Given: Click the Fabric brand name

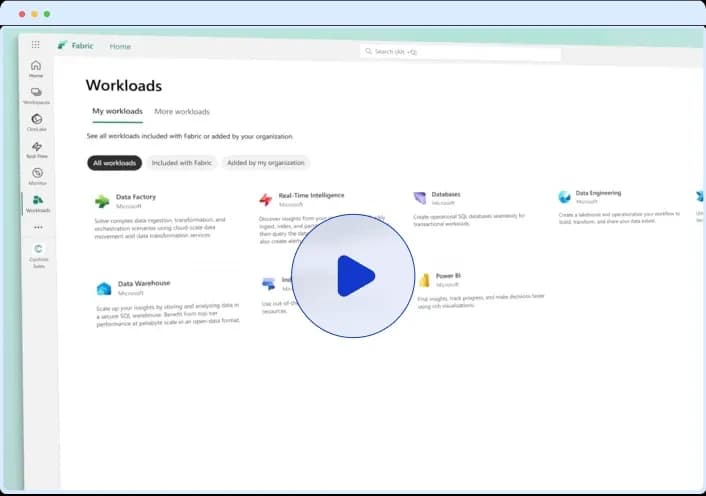Looking at the screenshot, I should tap(82, 45).
